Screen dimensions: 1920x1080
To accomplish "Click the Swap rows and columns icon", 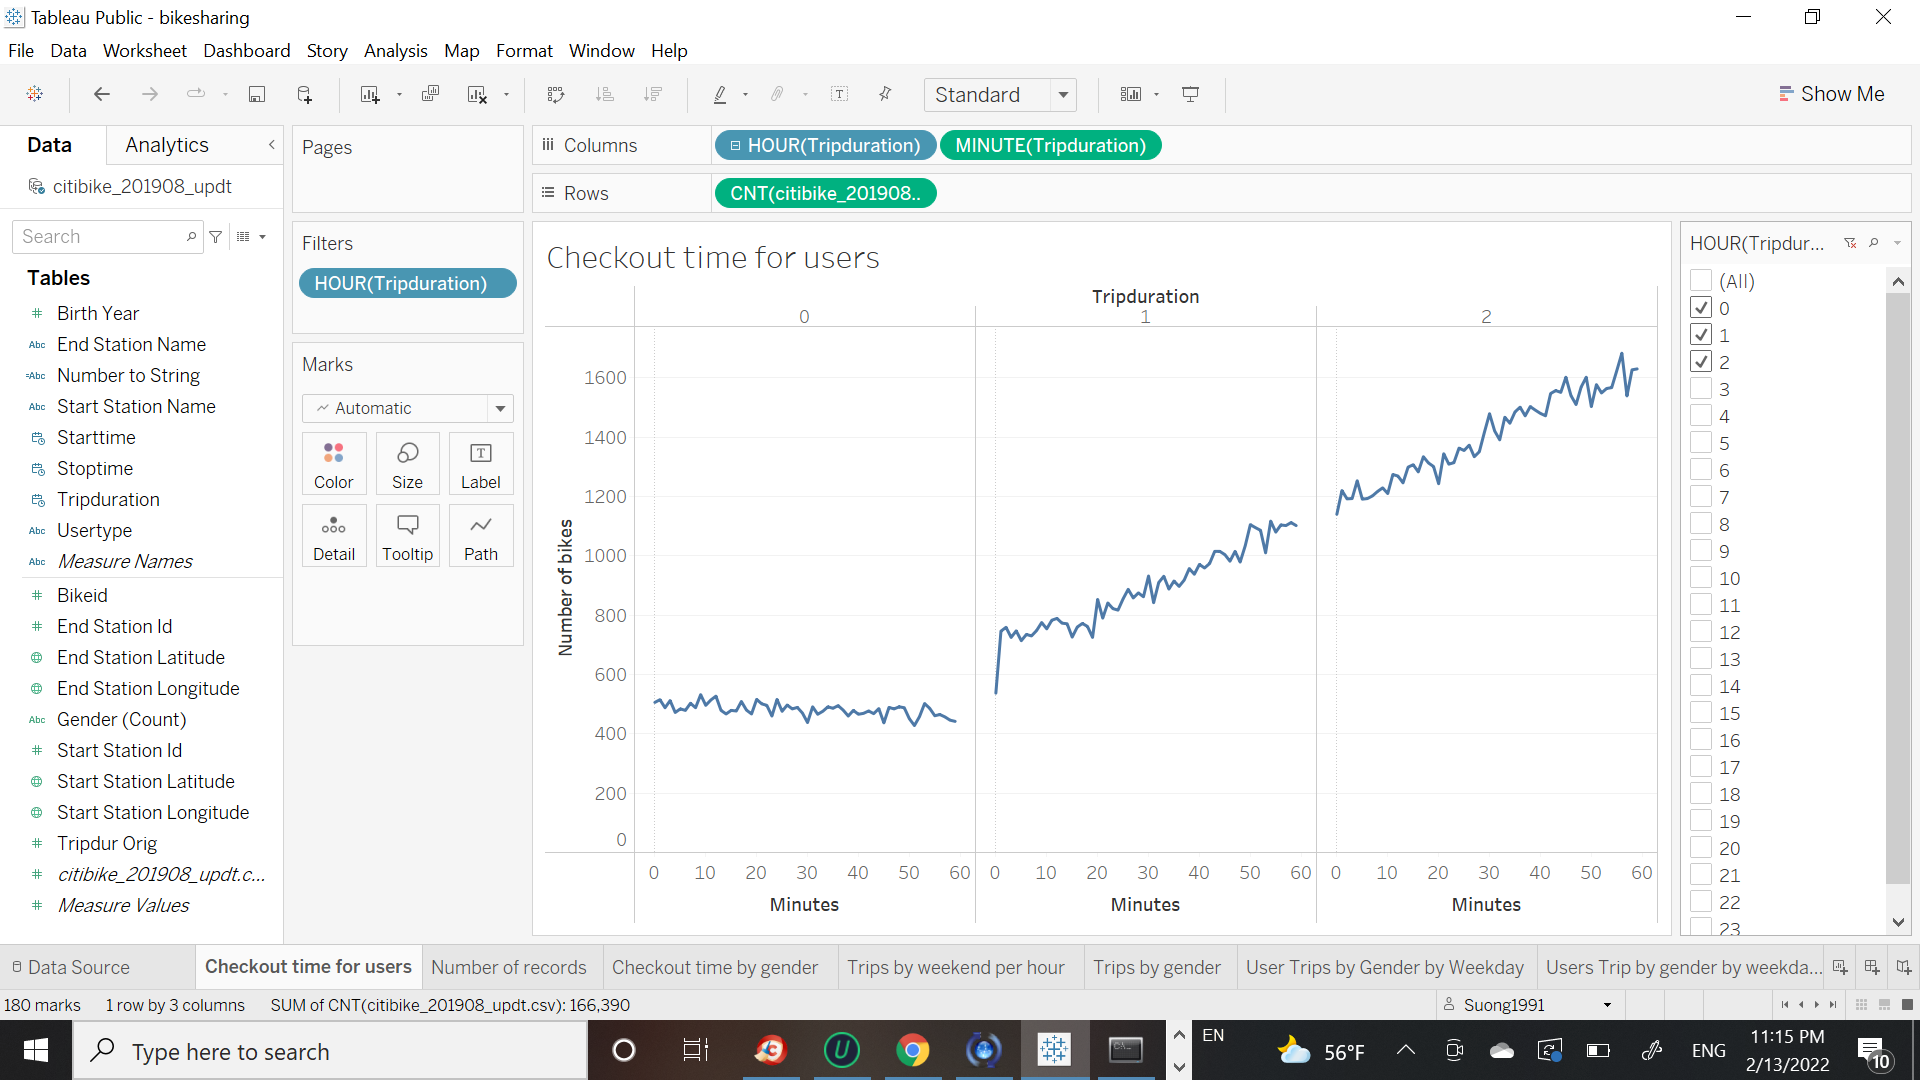I will pyautogui.click(x=556, y=94).
